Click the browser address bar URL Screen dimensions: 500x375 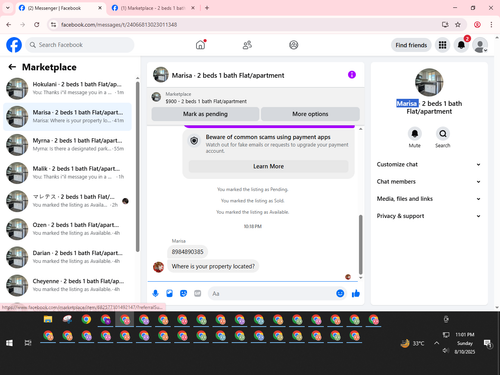(119, 25)
